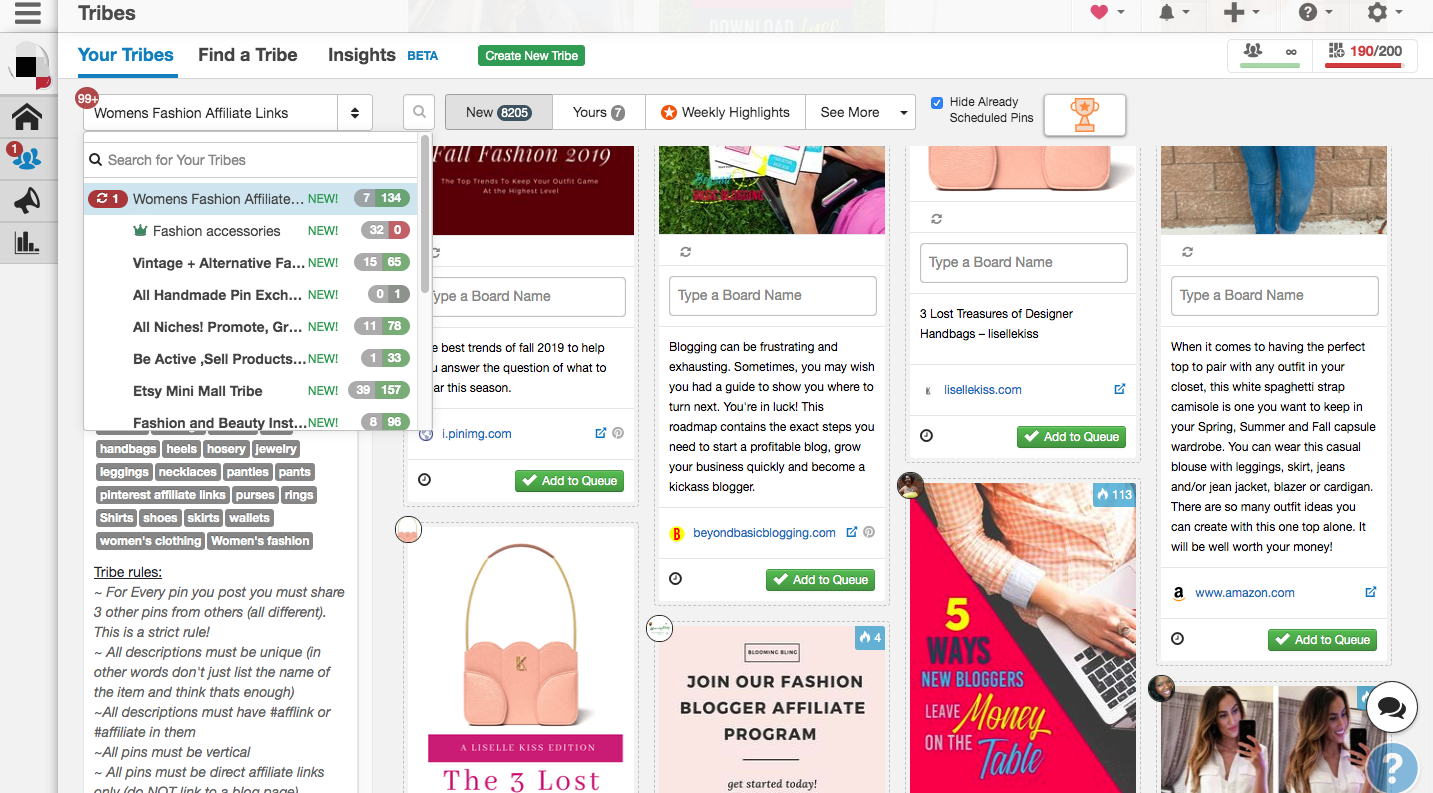This screenshot has width=1433, height=793.
Task: Open the Tribes people sidebar icon
Action: click(27, 158)
